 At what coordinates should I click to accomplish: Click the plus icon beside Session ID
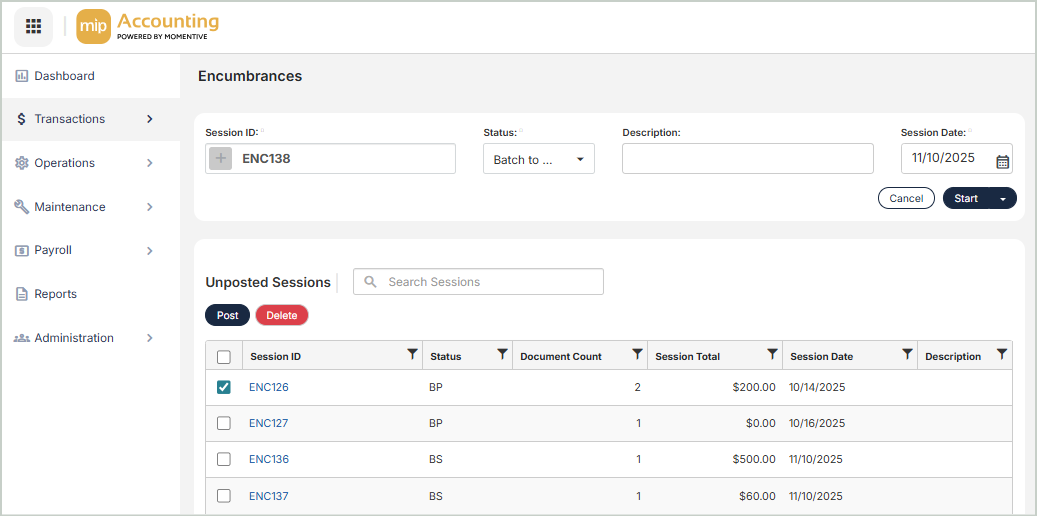coord(221,158)
